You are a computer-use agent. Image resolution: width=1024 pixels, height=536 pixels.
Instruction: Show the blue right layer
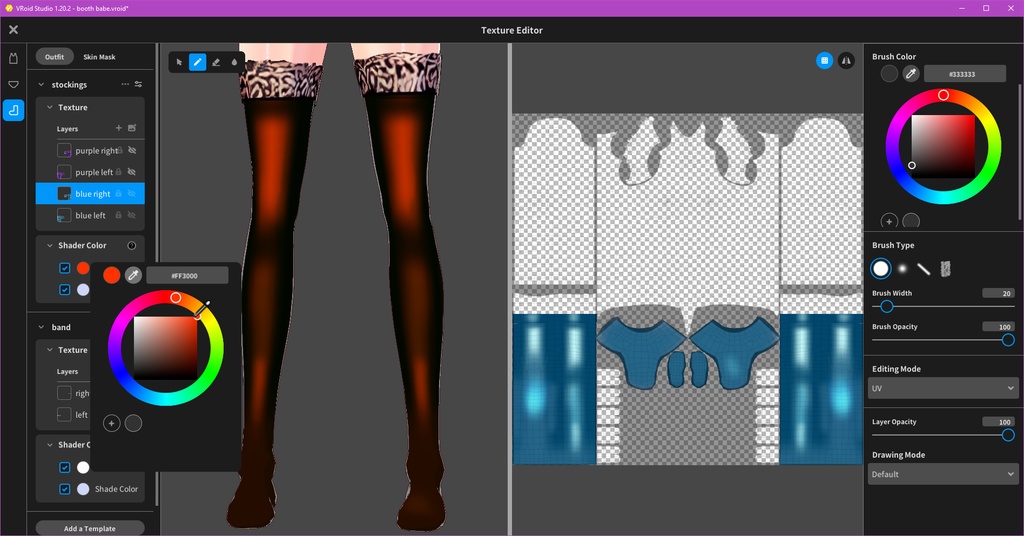pos(132,194)
